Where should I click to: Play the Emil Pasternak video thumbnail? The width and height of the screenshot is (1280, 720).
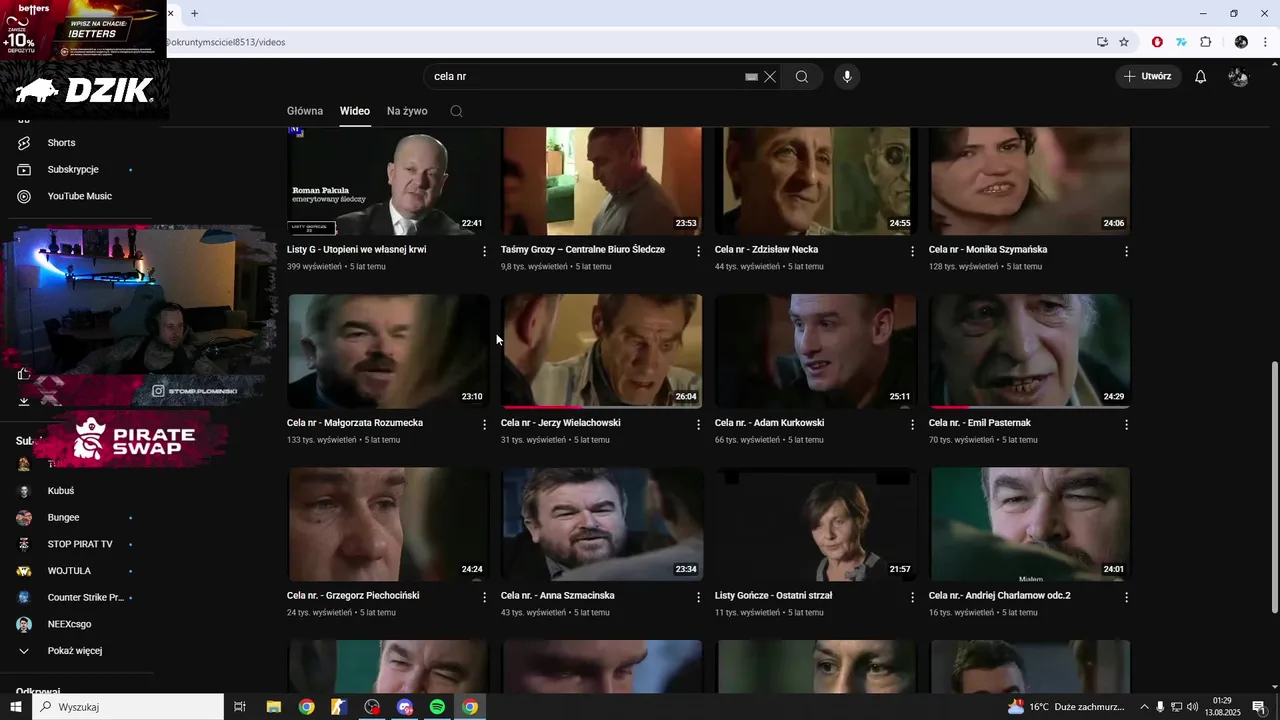(x=1030, y=351)
